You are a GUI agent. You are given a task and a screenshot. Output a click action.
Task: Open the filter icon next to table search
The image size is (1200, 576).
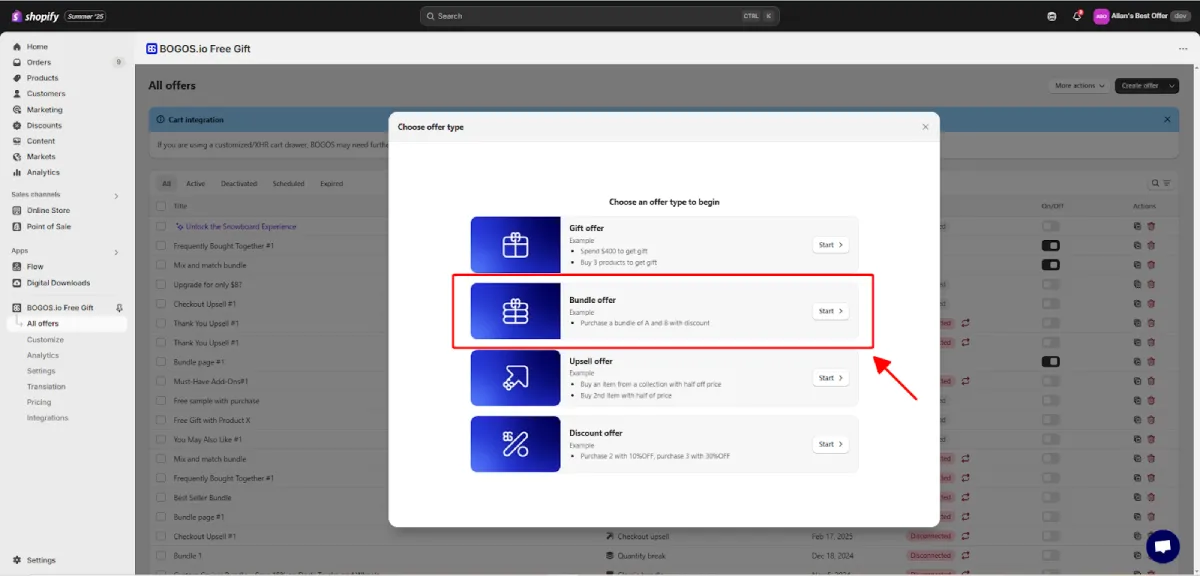1167,183
